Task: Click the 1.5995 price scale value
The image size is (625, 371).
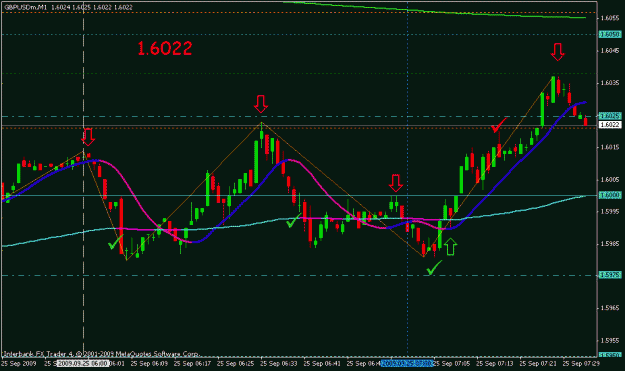Action: tap(610, 212)
